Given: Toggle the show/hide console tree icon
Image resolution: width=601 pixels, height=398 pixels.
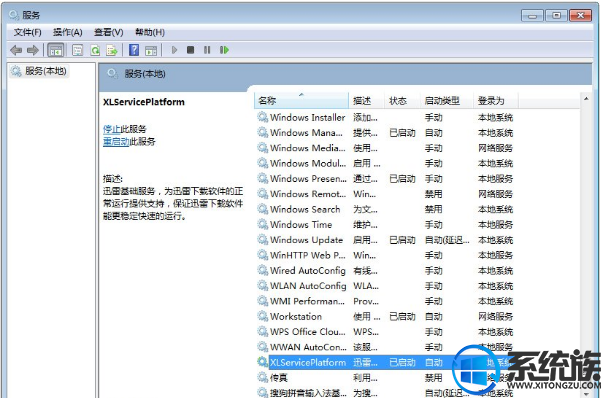Looking at the screenshot, I should point(56,50).
